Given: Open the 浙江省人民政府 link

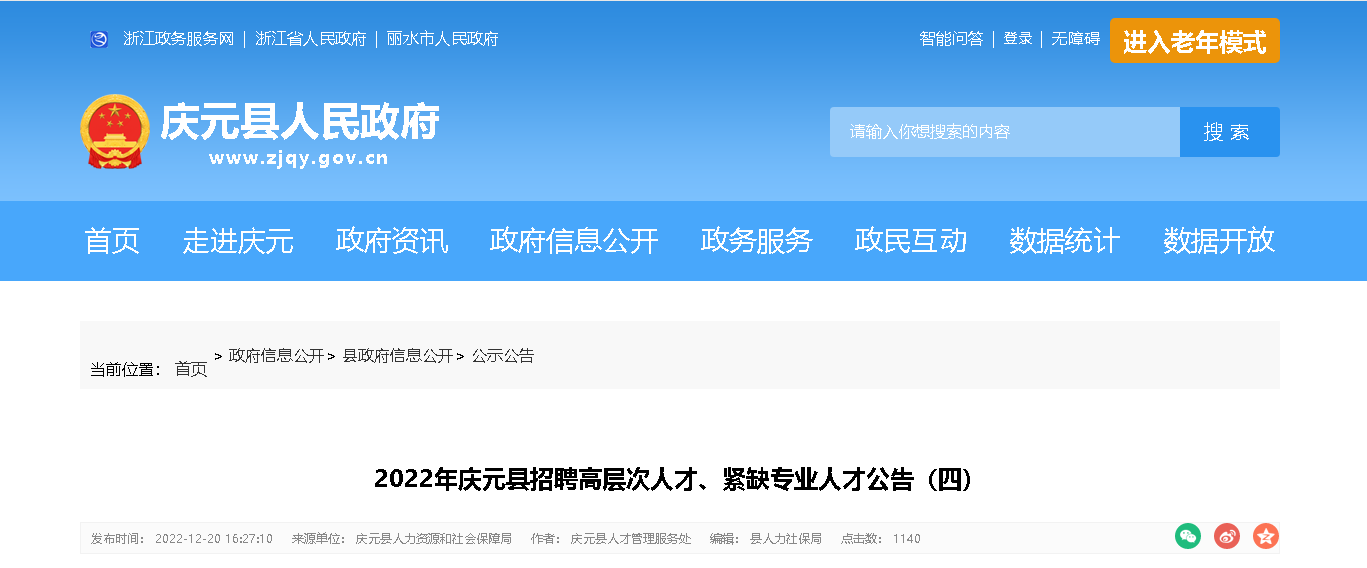Looking at the screenshot, I should pyautogui.click(x=311, y=39).
